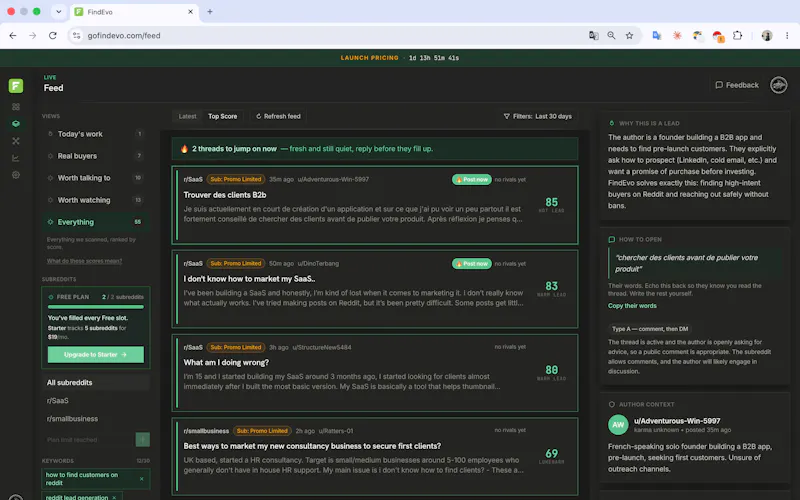This screenshot has width=800, height=500.
Task: Open the browser zoom magnifier icon
Action: [611, 36]
